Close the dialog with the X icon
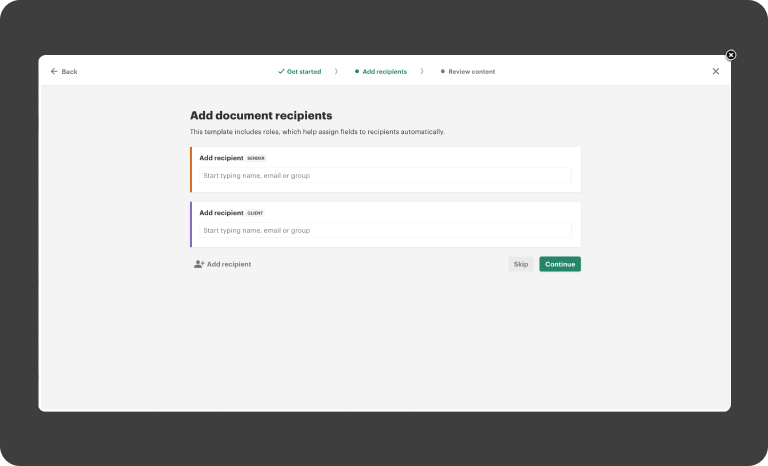 pyautogui.click(x=716, y=72)
